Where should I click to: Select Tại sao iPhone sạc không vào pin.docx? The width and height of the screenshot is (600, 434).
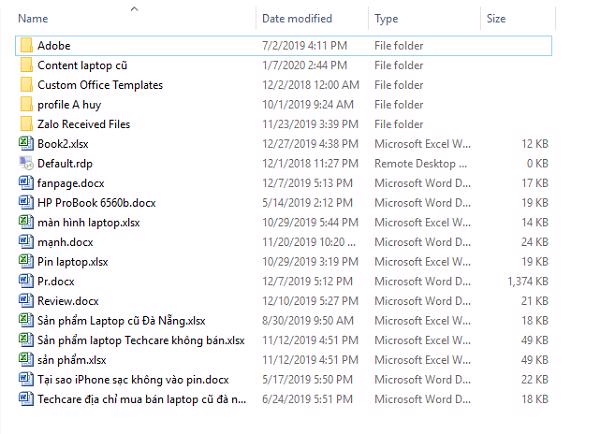(133, 379)
